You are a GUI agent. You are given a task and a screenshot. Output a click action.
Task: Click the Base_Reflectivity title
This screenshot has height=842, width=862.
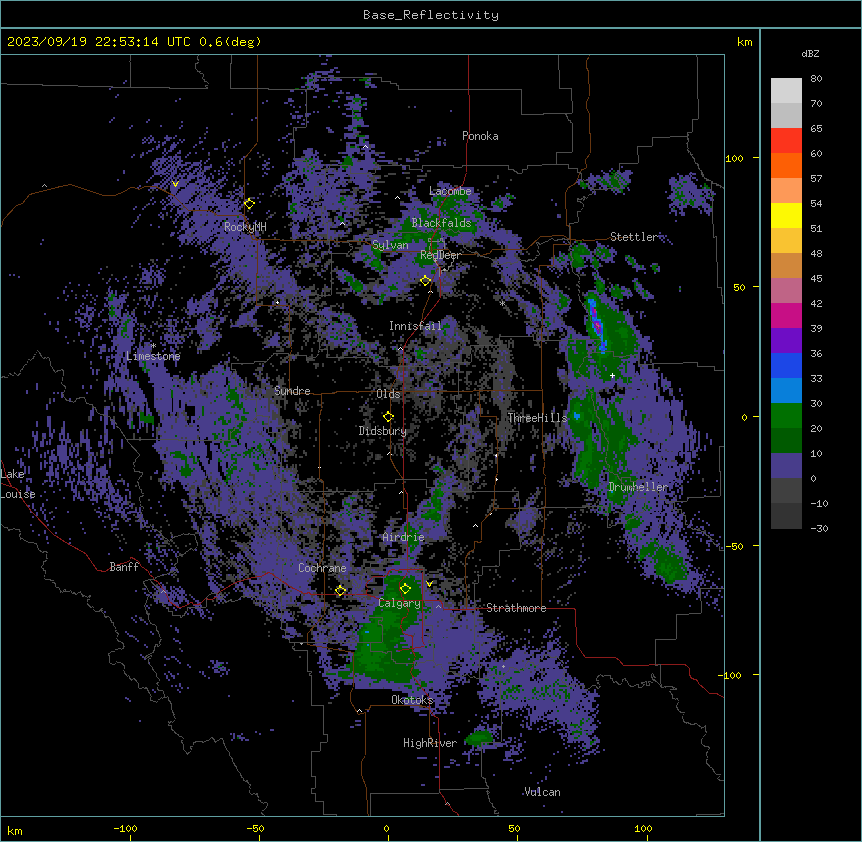[431, 15]
